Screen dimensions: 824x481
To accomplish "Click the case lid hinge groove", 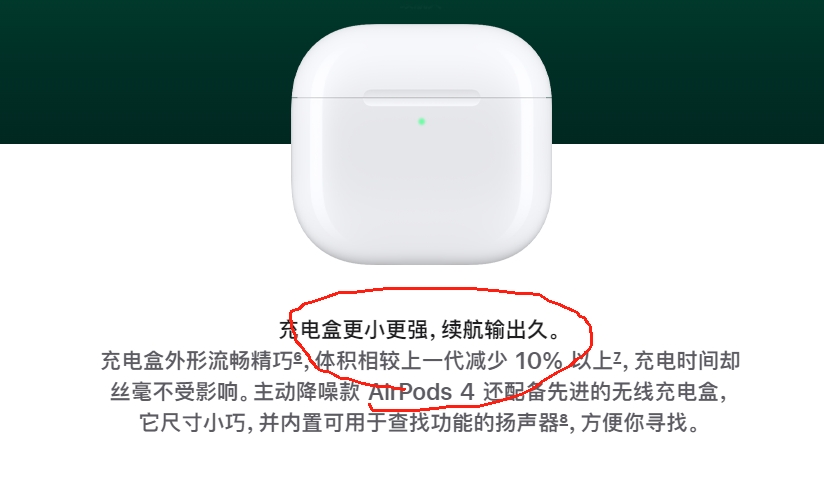I will (x=421, y=98).
